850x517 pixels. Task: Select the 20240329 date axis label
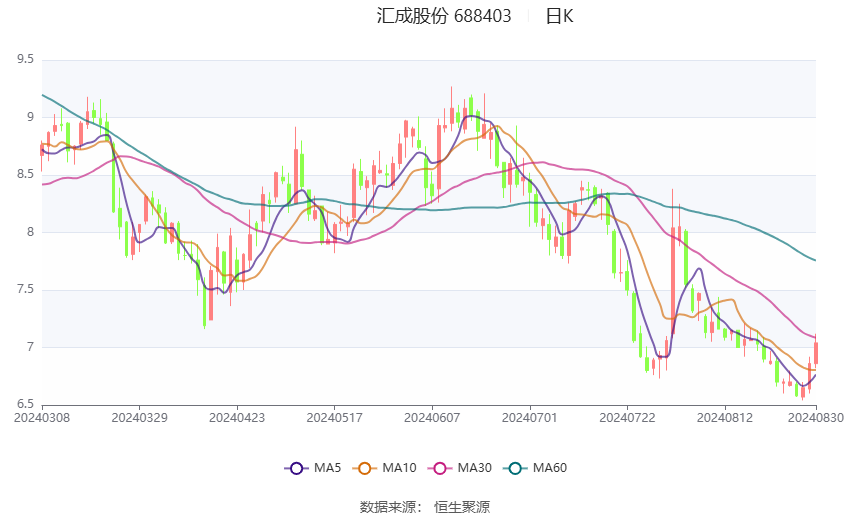click(x=139, y=418)
